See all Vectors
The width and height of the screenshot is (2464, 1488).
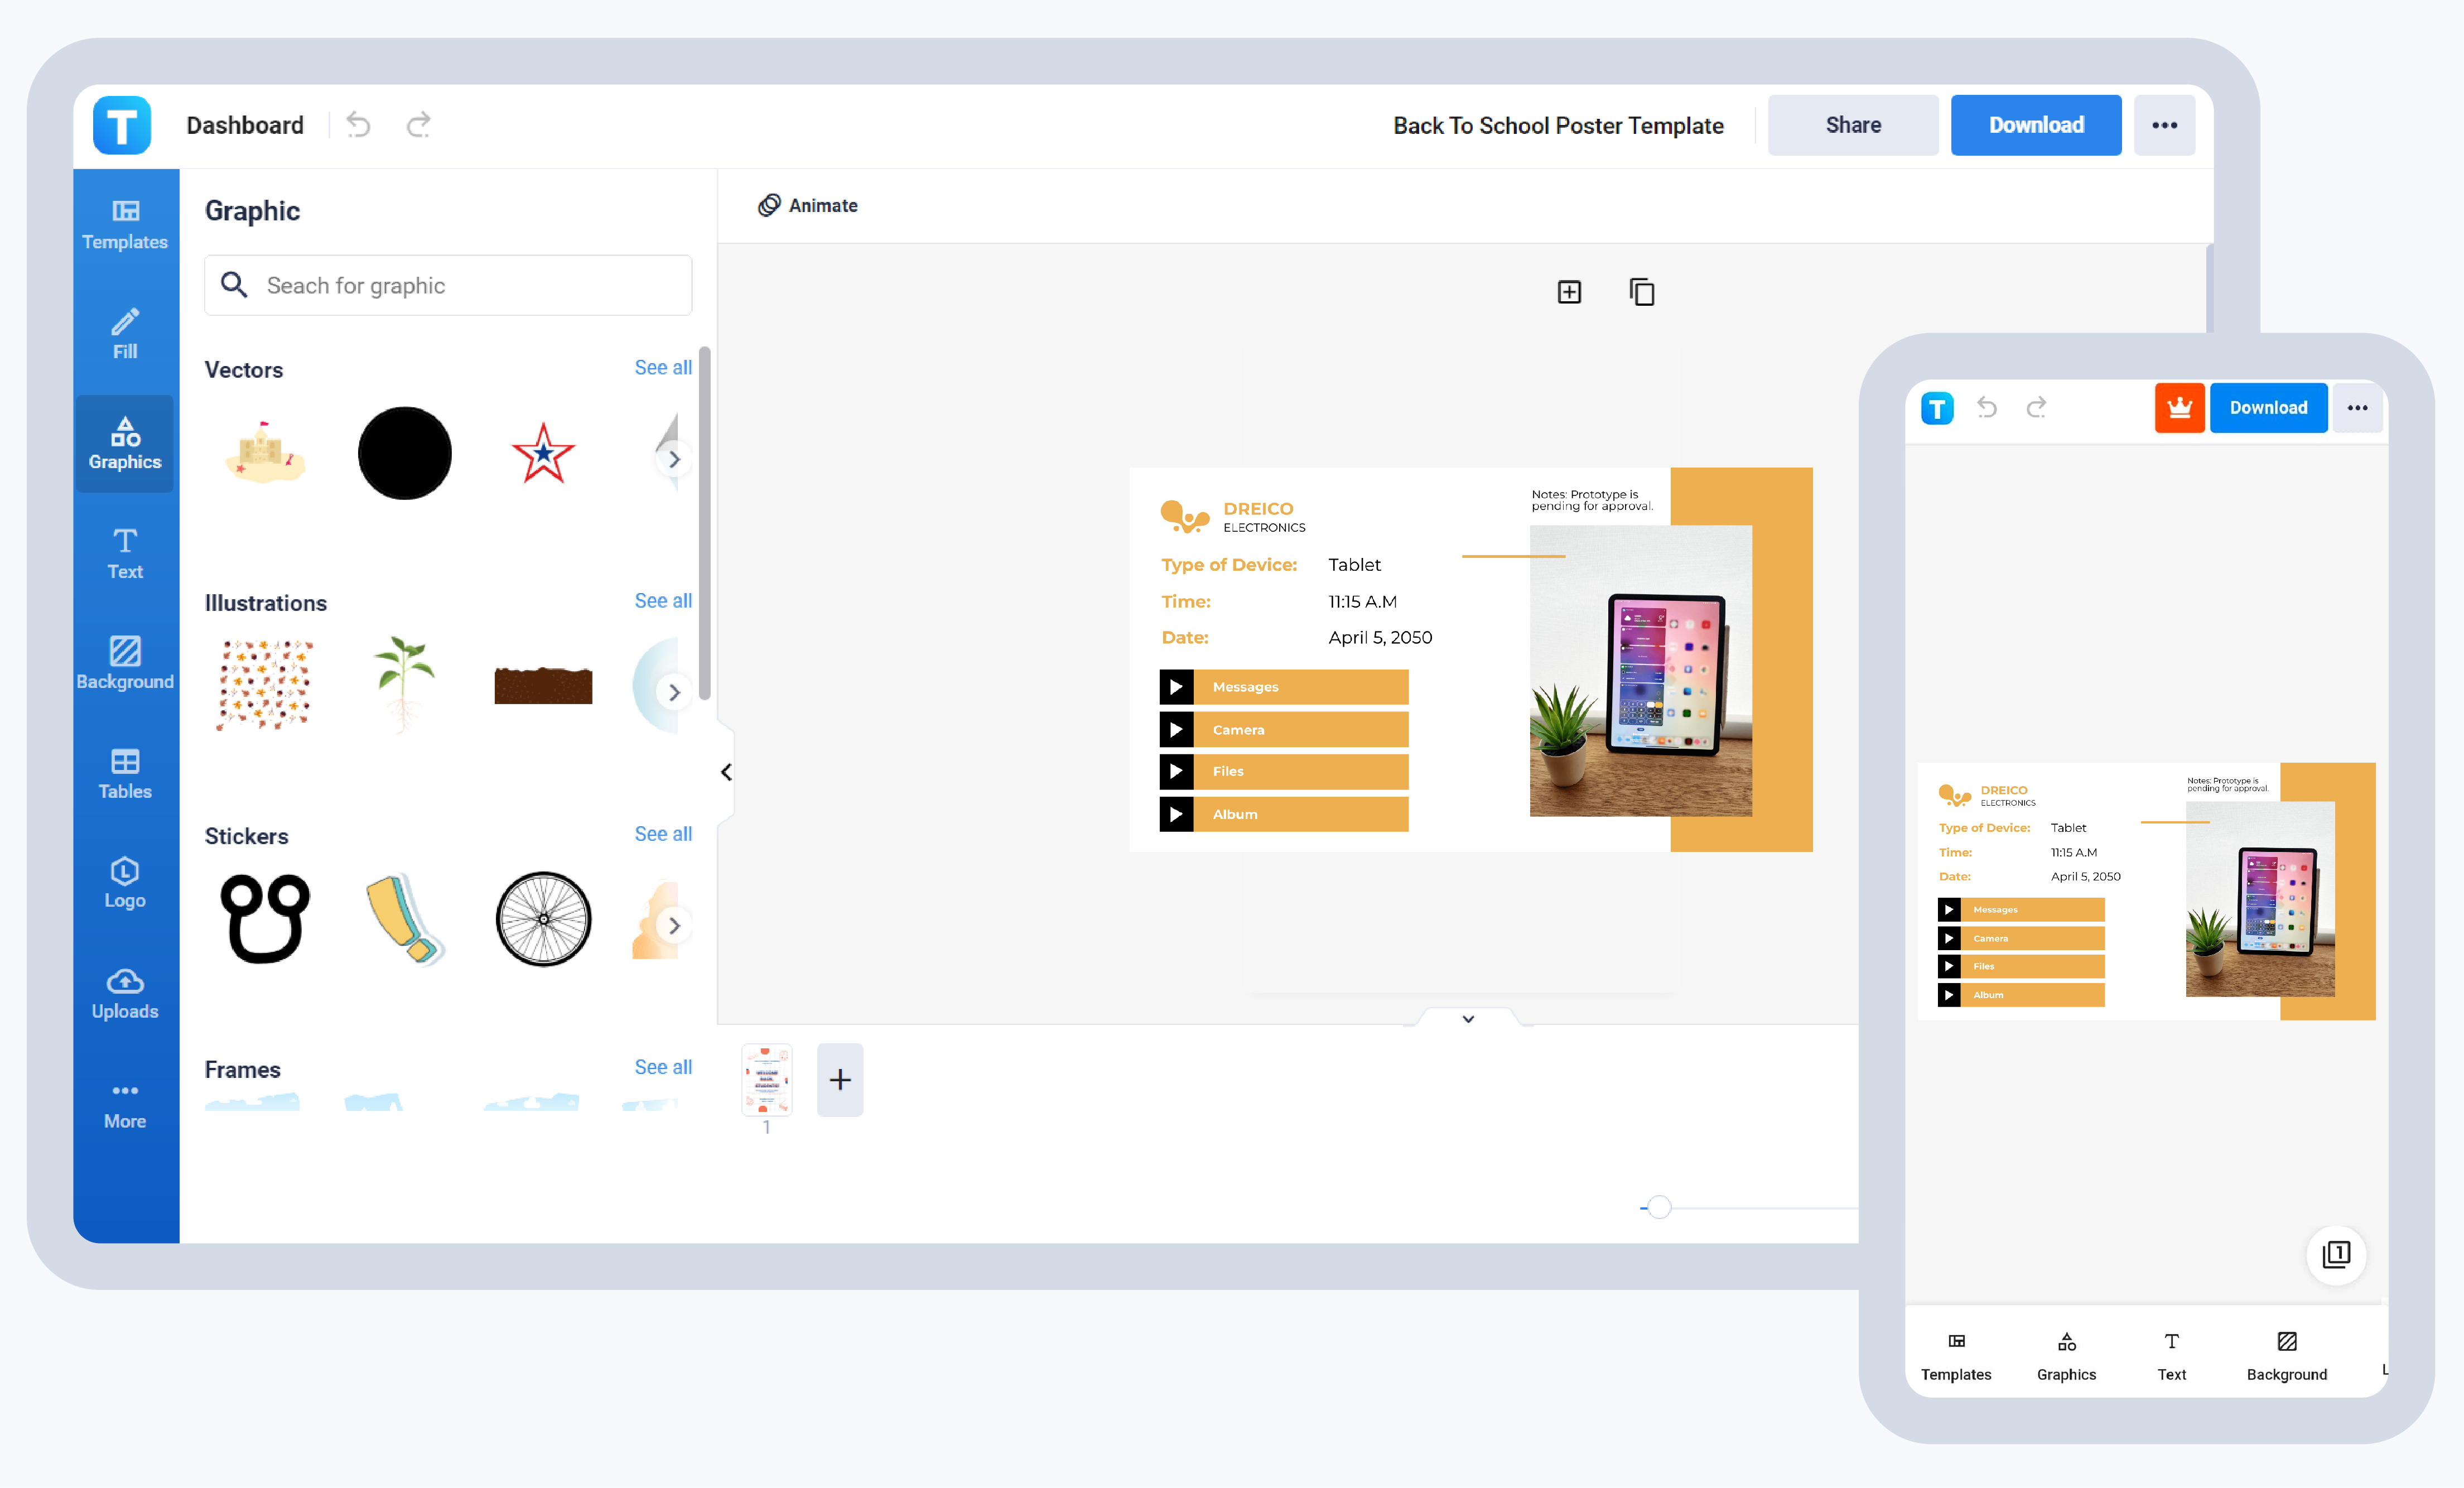pyautogui.click(x=663, y=367)
